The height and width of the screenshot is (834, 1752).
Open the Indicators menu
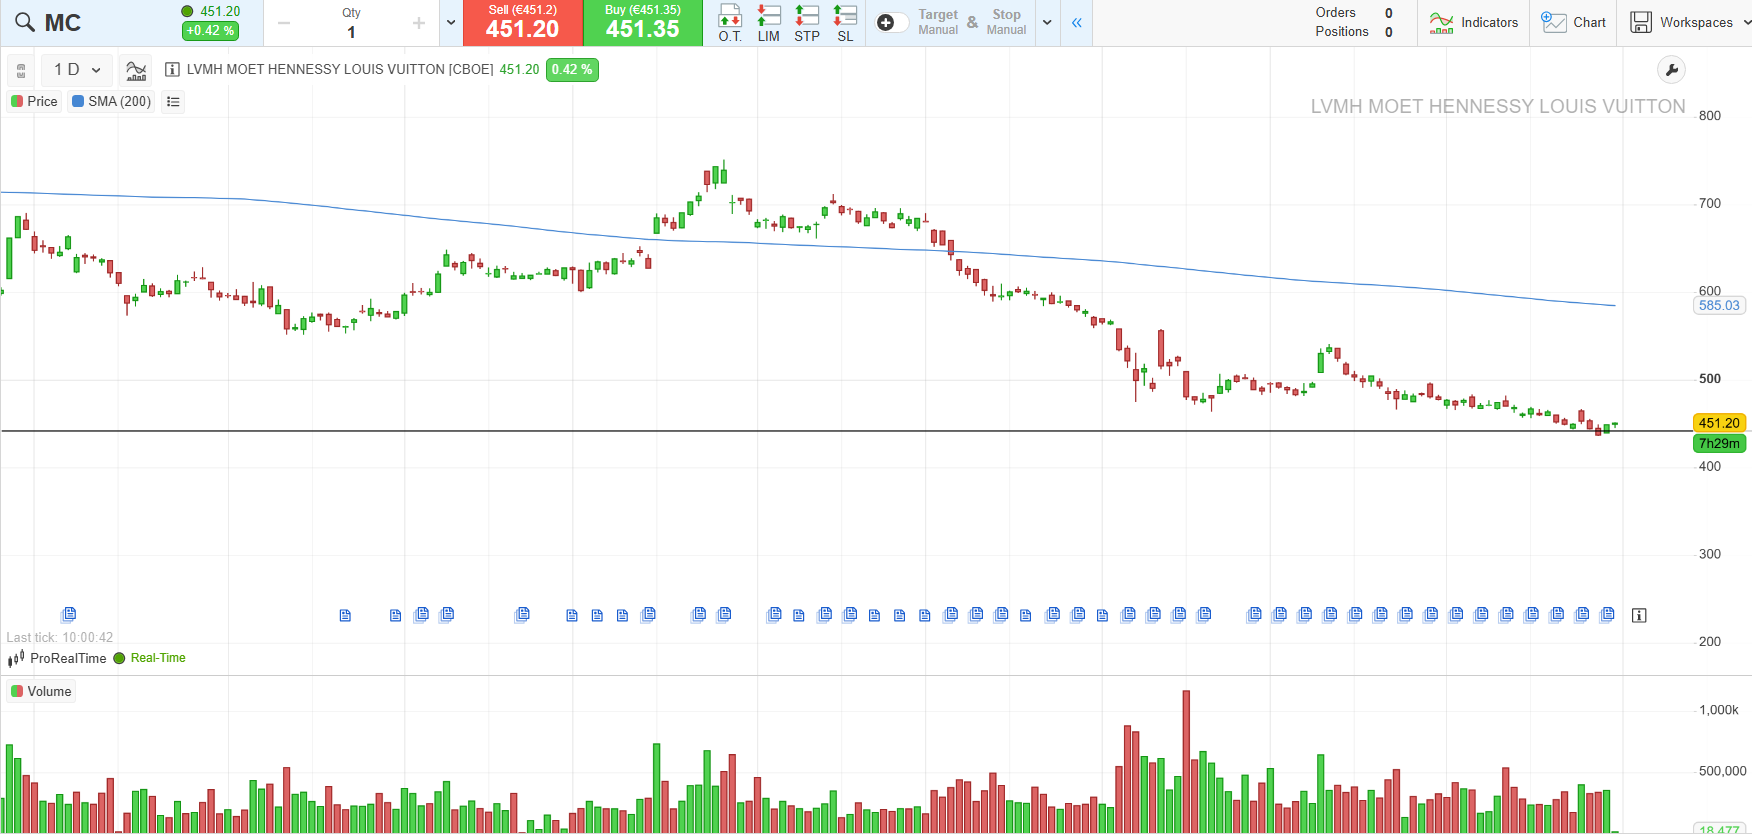tap(1474, 23)
